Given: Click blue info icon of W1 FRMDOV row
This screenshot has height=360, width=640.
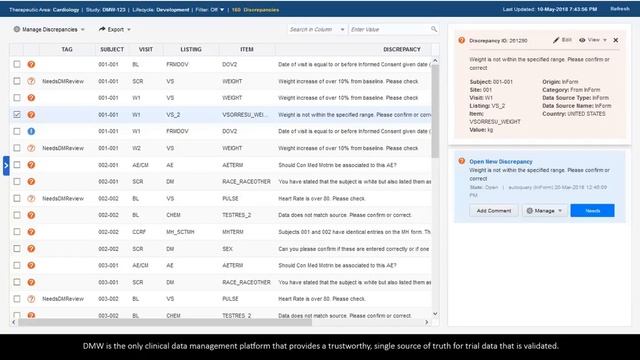Looking at the screenshot, I should click(31, 131).
